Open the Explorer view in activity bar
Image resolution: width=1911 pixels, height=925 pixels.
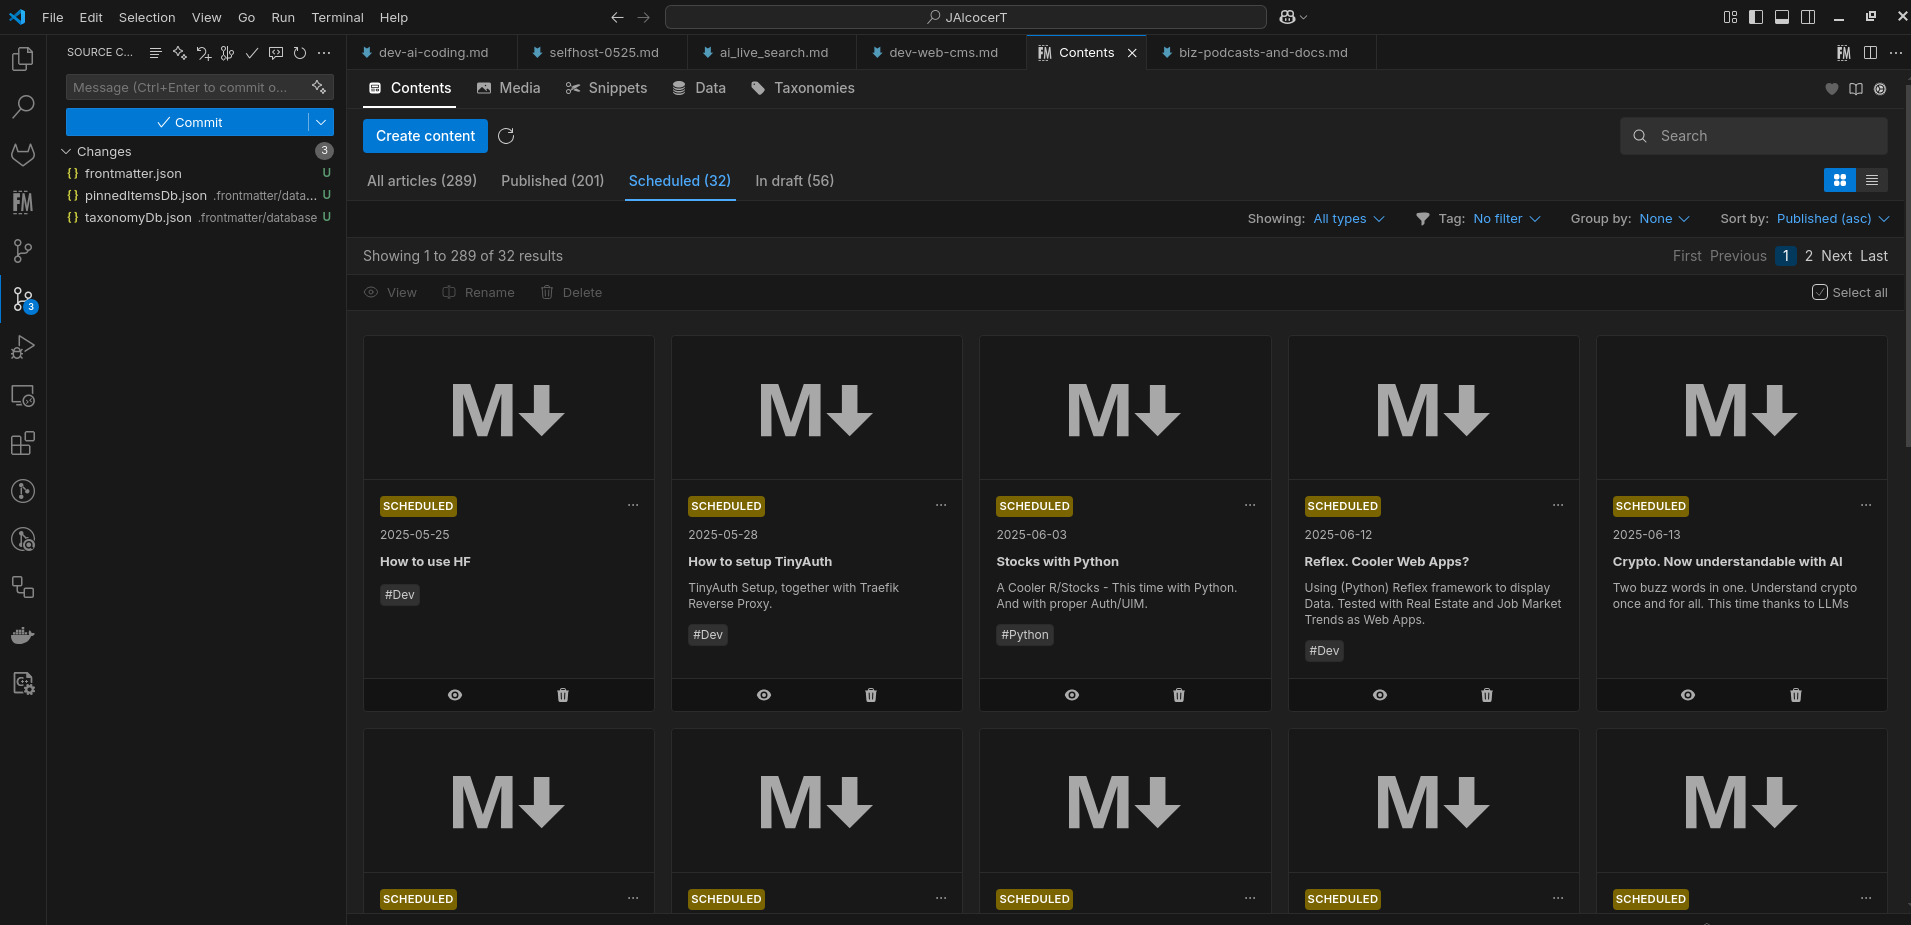point(22,59)
